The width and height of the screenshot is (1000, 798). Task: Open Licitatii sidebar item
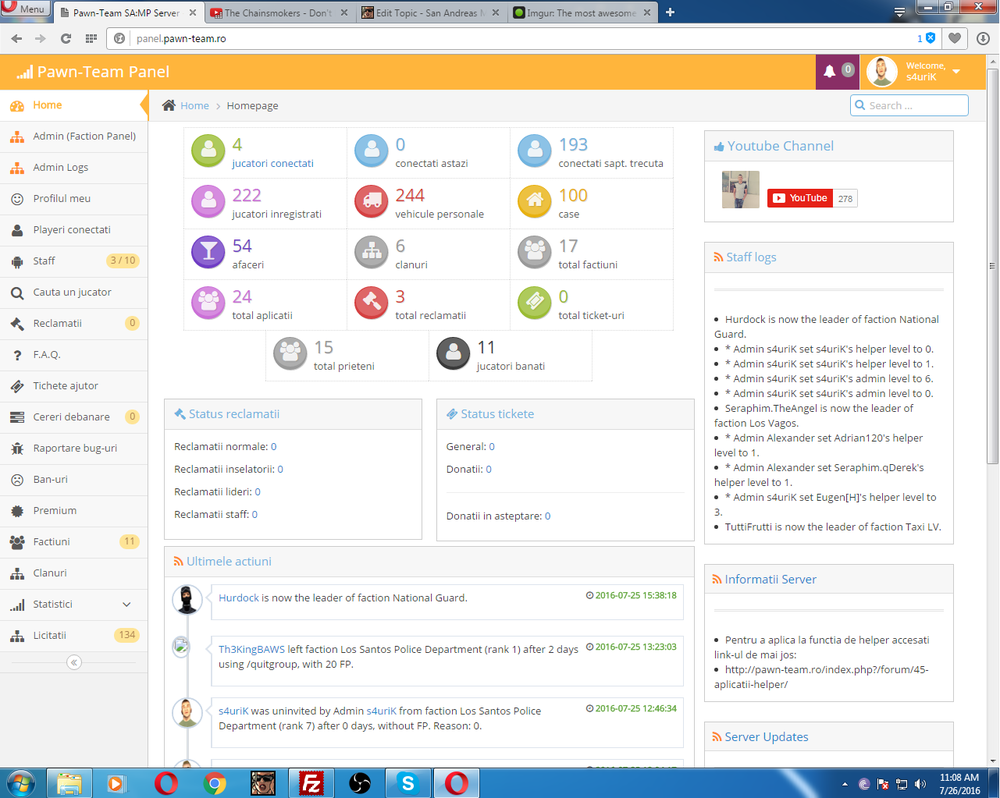(x=74, y=635)
